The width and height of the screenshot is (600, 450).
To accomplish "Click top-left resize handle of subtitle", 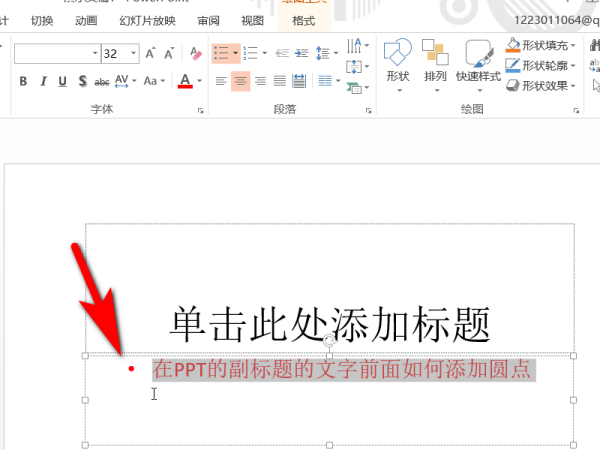I will point(85,356).
